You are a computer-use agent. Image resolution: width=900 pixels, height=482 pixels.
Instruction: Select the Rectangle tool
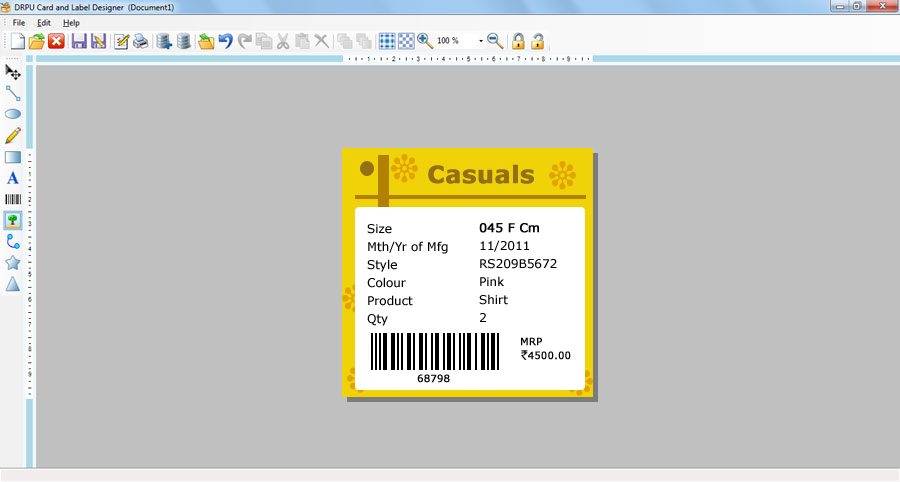click(x=13, y=157)
